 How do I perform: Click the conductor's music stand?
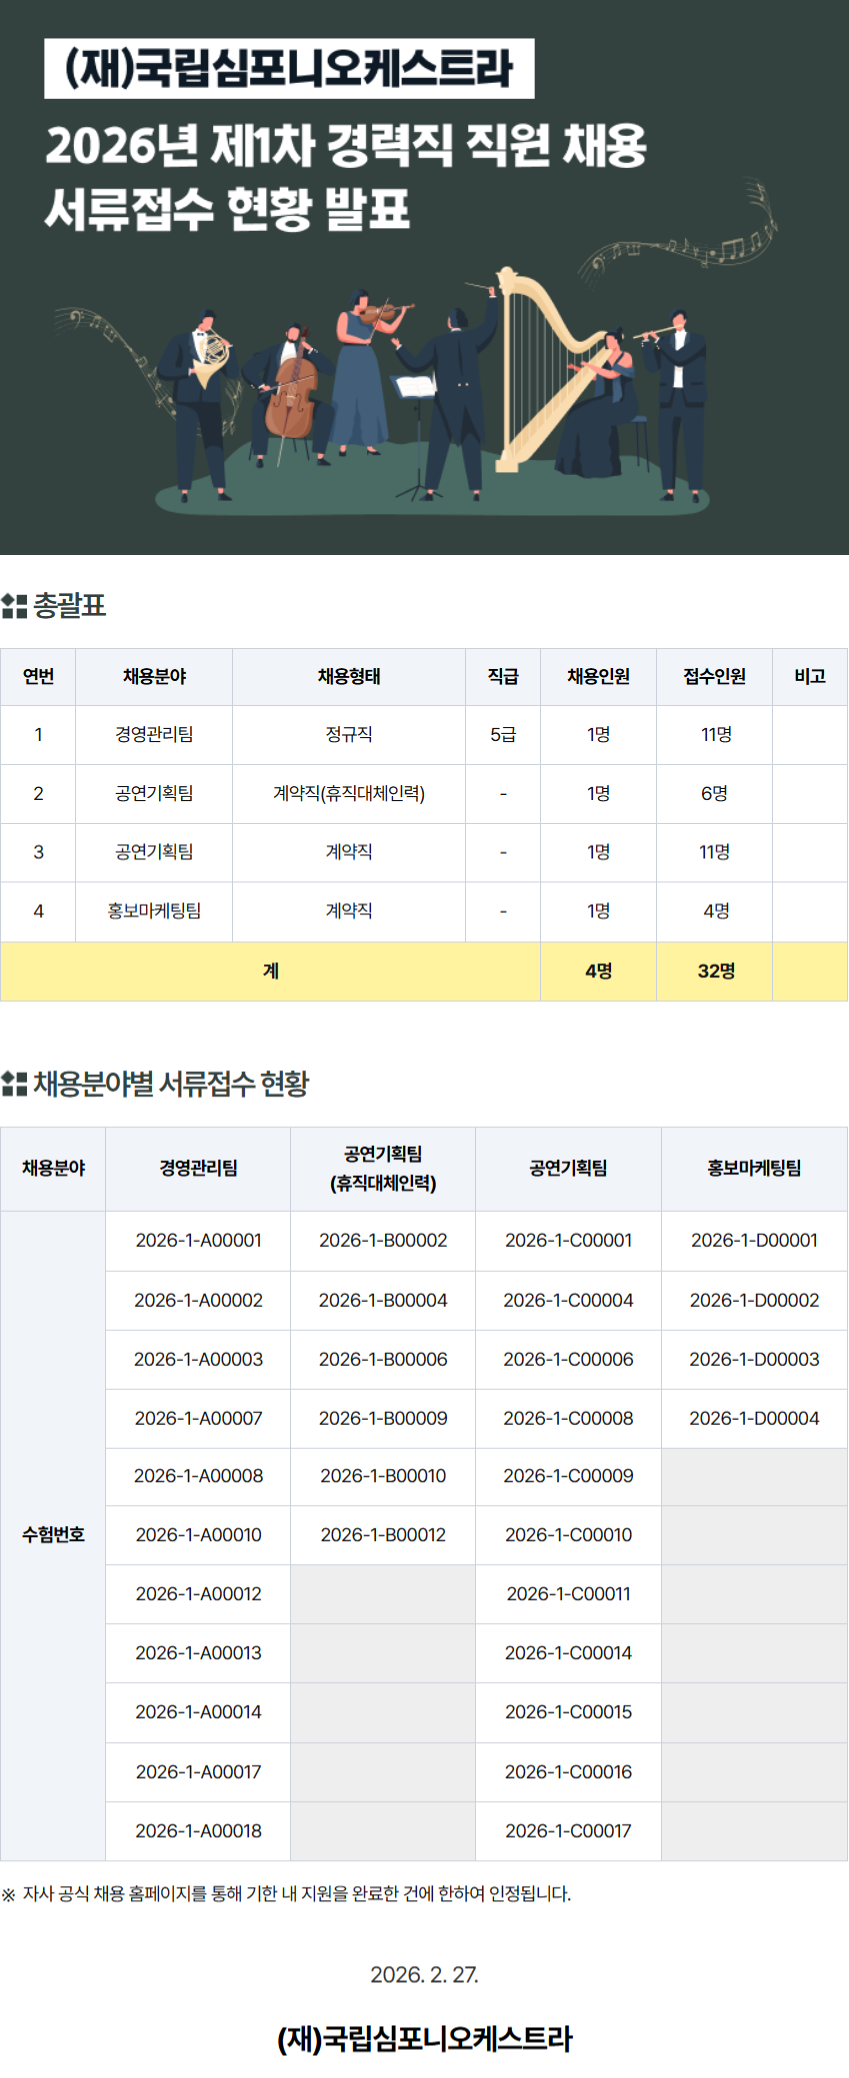coord(415,420)
